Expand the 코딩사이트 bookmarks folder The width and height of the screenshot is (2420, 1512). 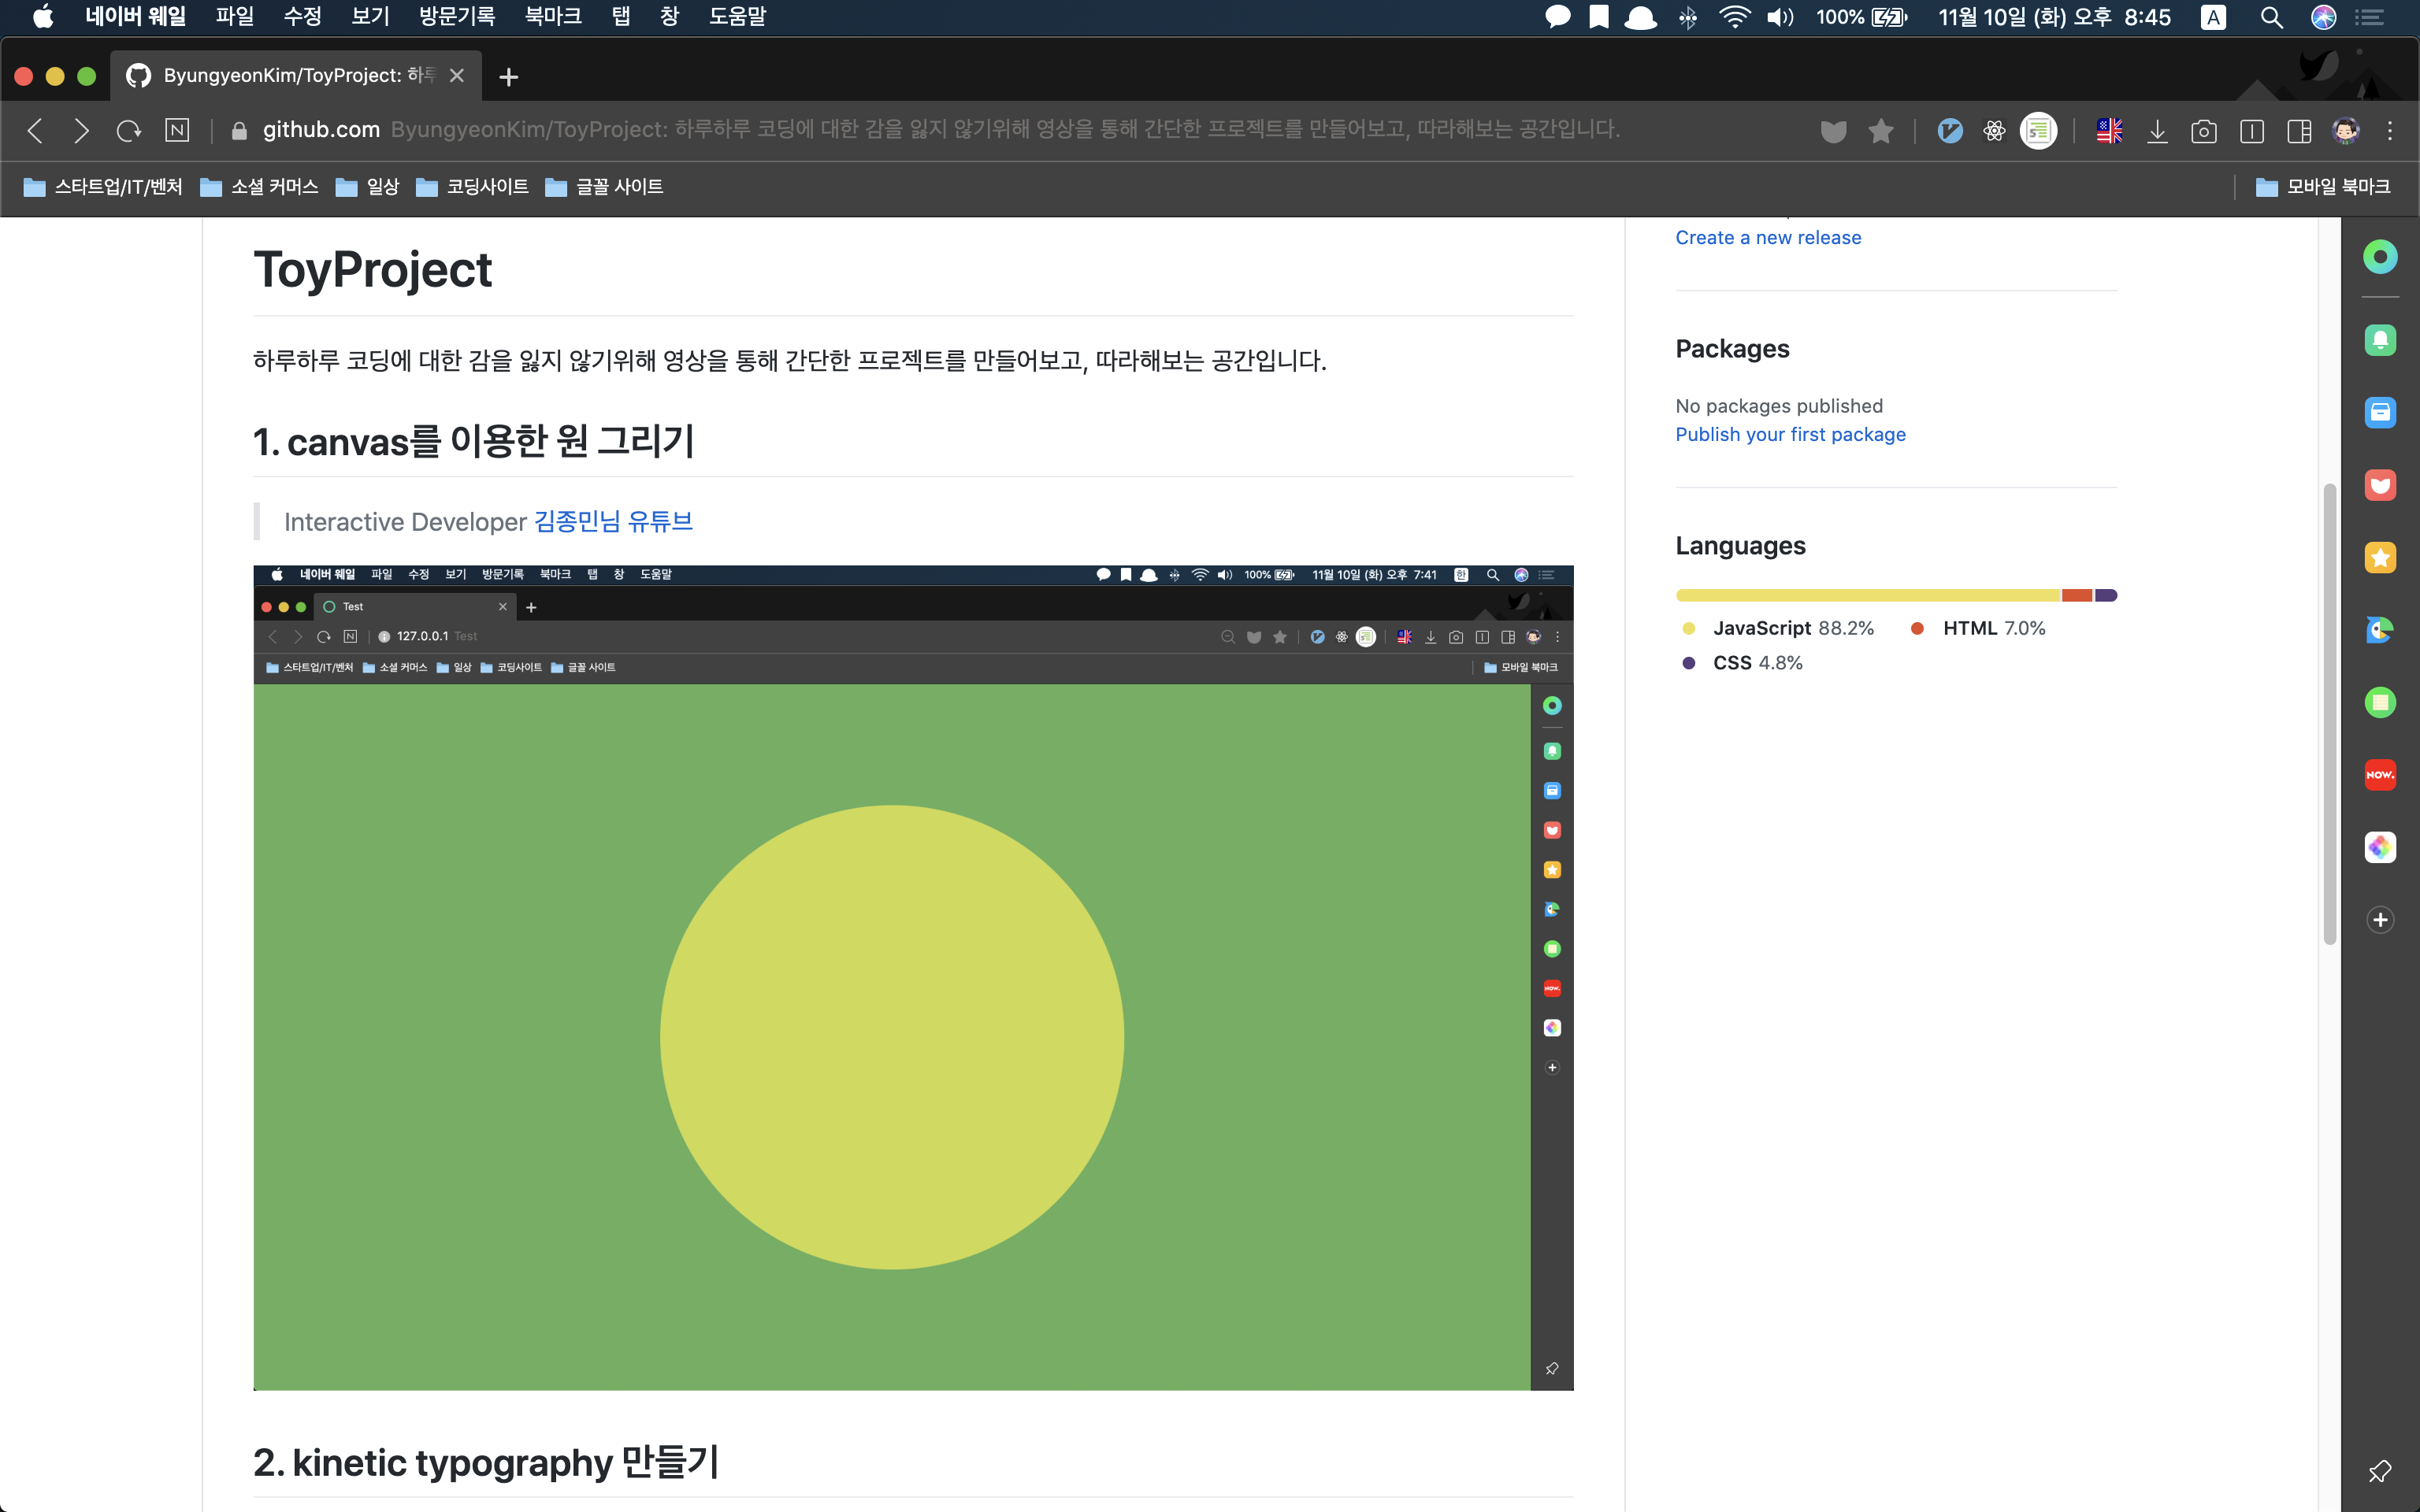pos(472,187)
